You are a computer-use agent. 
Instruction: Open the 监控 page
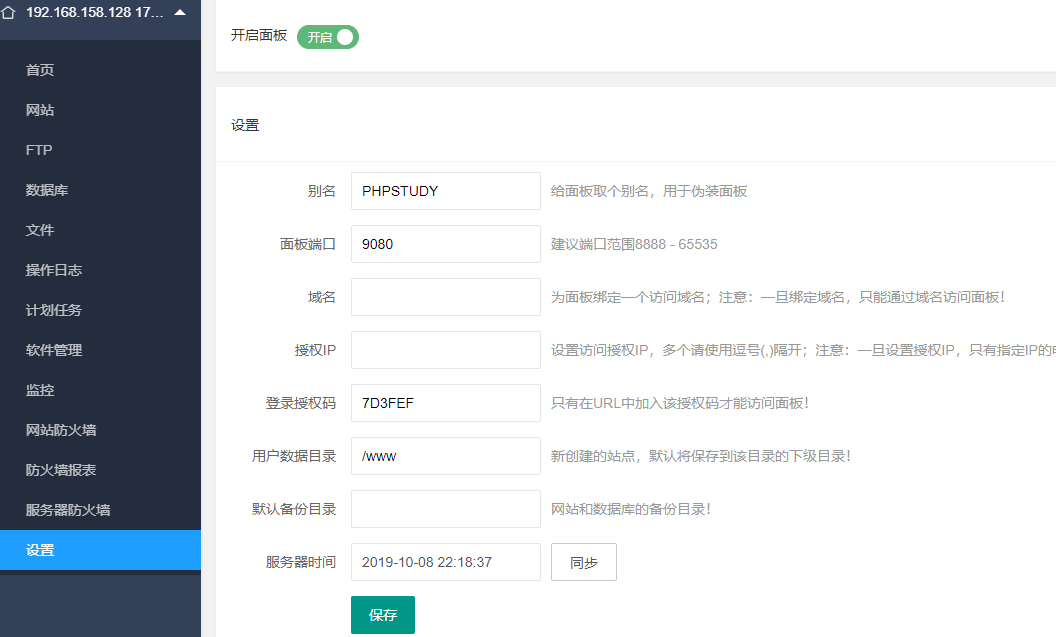[x=40, y=390]
